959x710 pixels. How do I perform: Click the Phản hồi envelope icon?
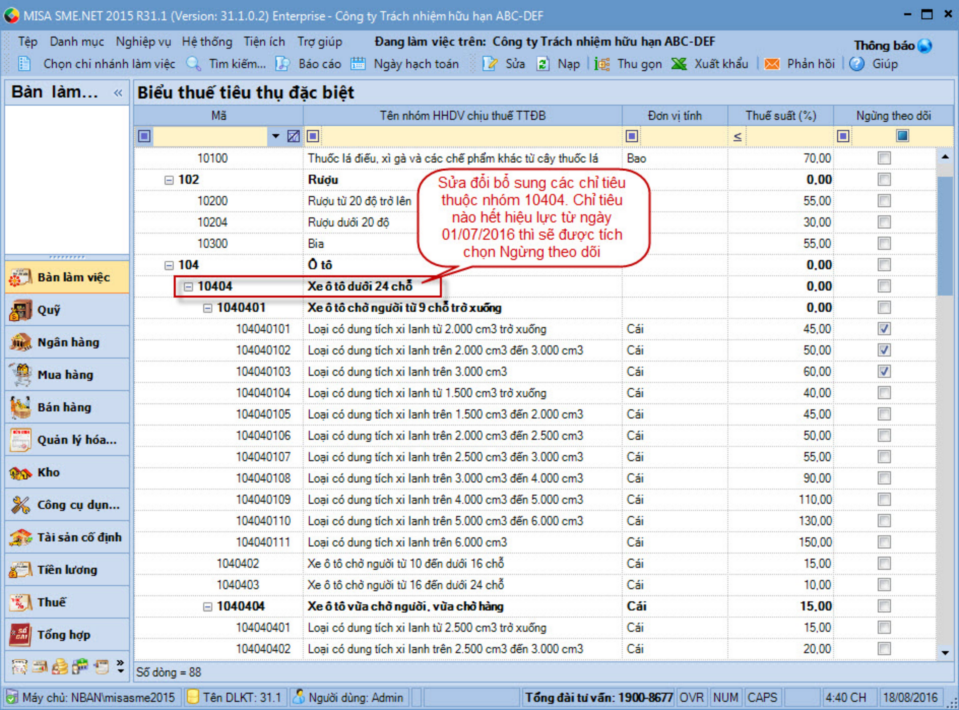point(772,64)
